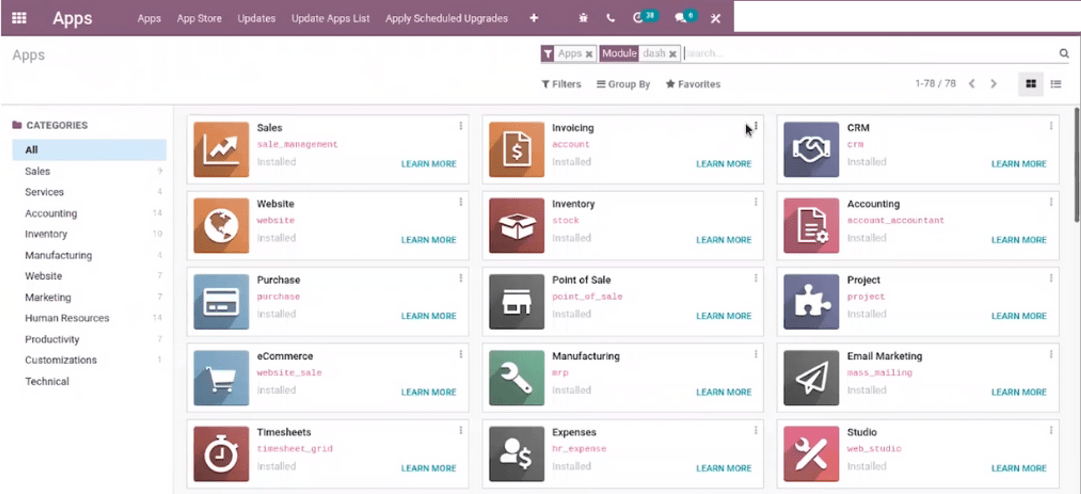Go to next page arrow
Screen dimensions: 1081x494
click(x=993, y=84)
